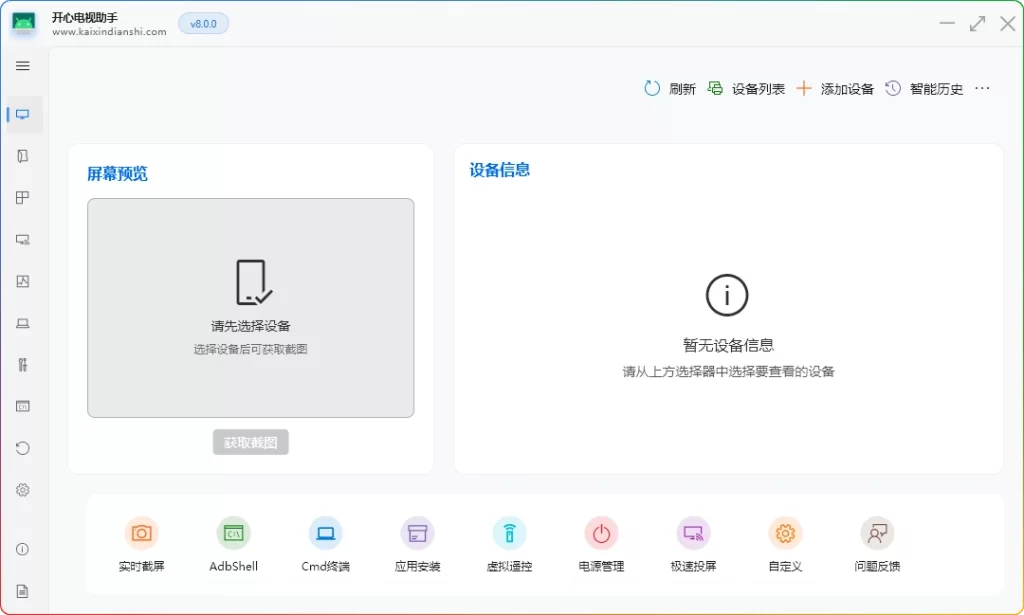Open 智能历史 smart history

(924, 89)
